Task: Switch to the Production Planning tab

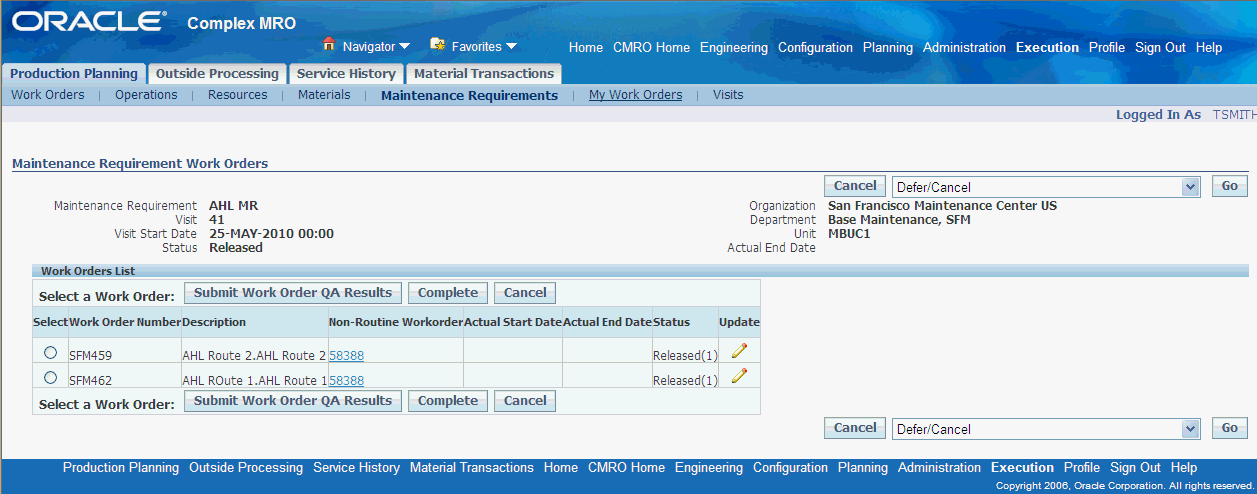Action: (74, 73)
